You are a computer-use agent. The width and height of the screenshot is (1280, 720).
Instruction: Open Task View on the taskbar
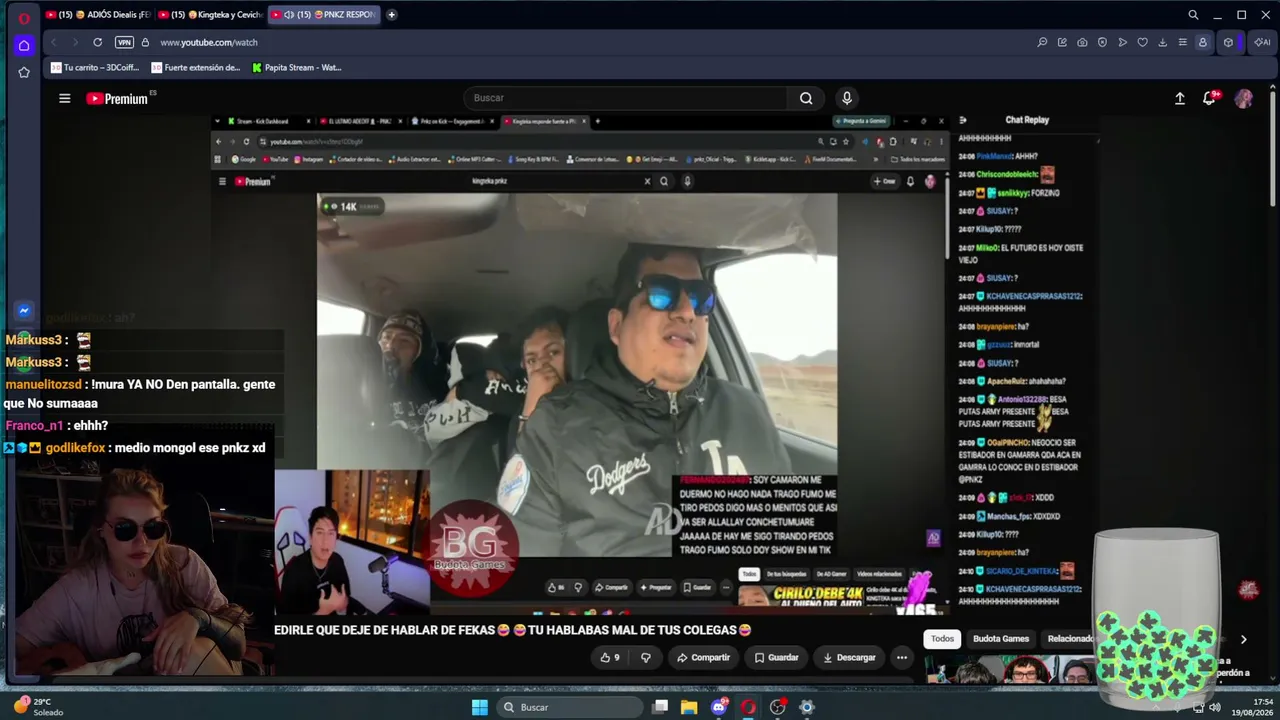[x=660, y=707]
